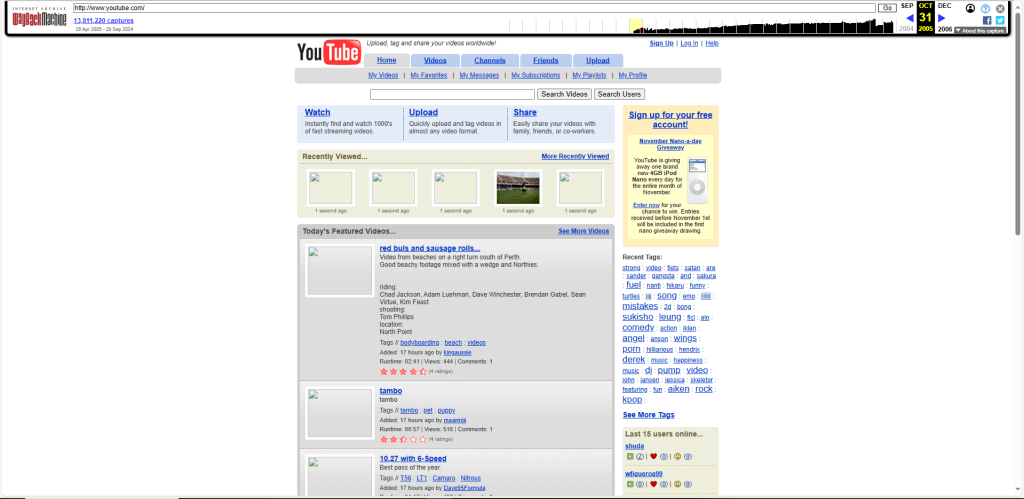
Task: Open 'Sign up for your free account!' link
Action: point(671,120)
